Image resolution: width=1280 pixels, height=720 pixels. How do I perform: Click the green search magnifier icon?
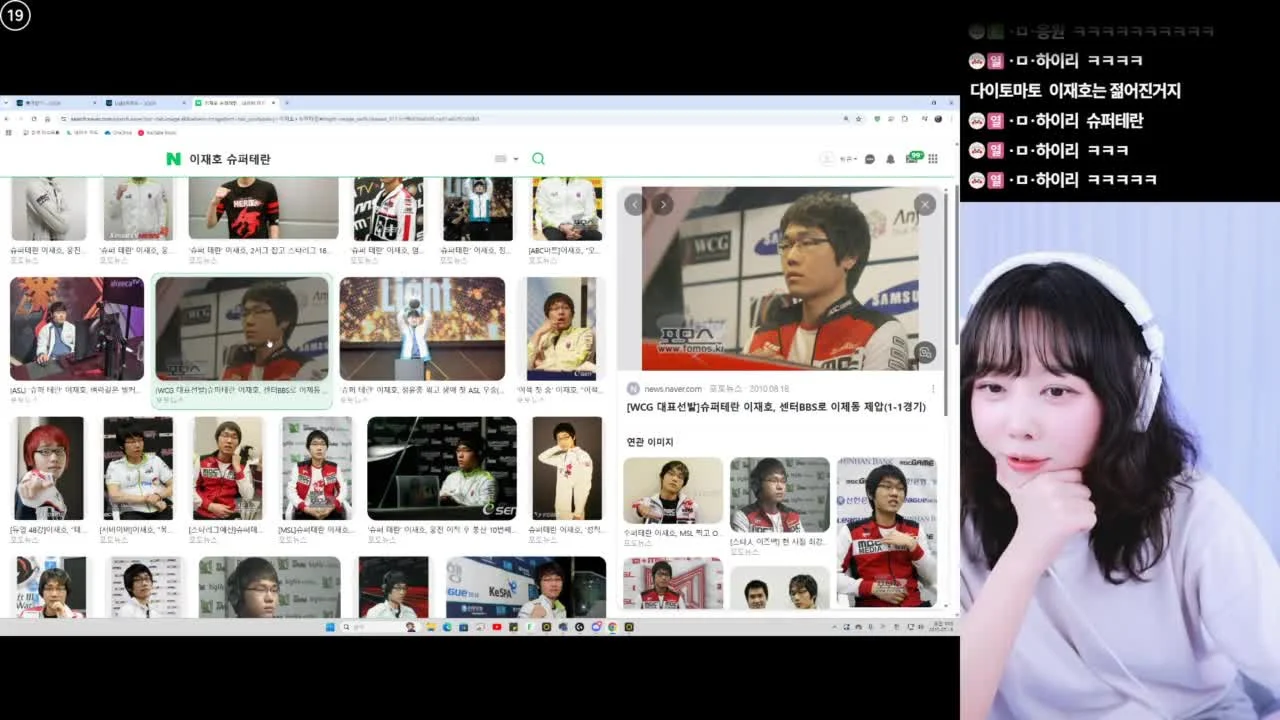[538, 159]
